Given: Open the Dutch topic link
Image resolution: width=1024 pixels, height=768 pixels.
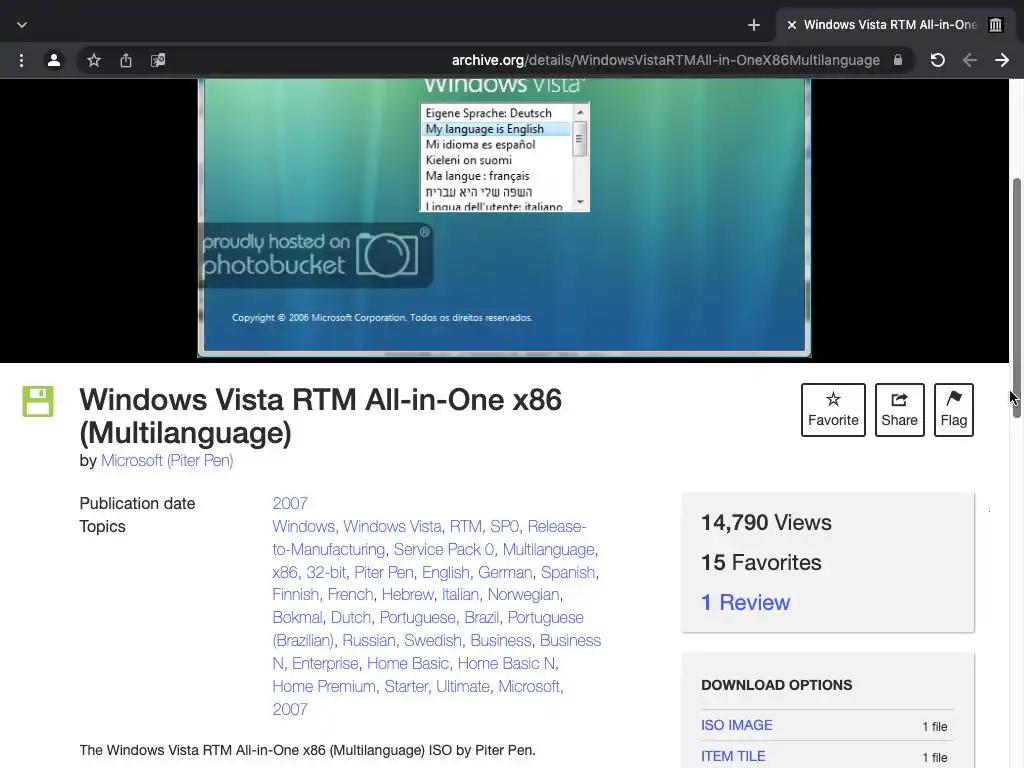Looking at the screenshot, I should coord(351,617).
